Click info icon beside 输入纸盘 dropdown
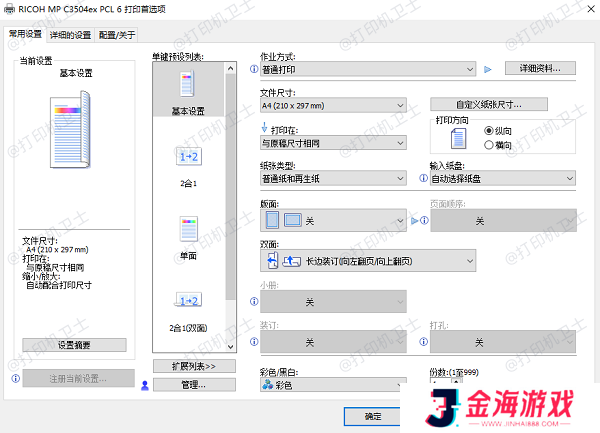The width and height of the screenshot is (600, 433). [x=423, y=178]
